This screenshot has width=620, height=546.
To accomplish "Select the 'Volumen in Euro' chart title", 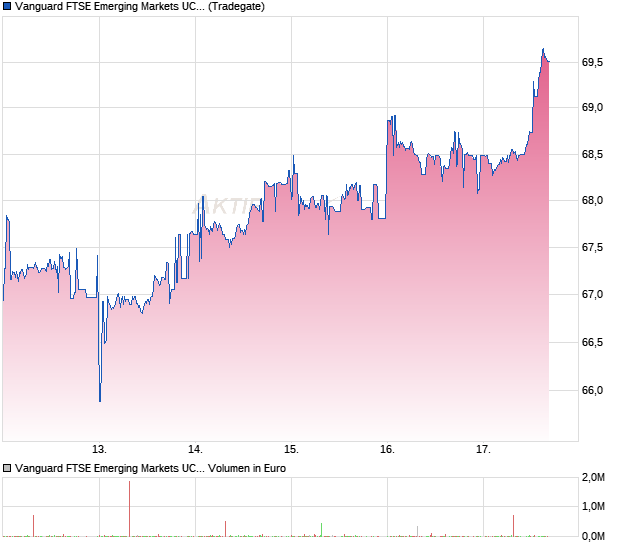I will point(150,469).
